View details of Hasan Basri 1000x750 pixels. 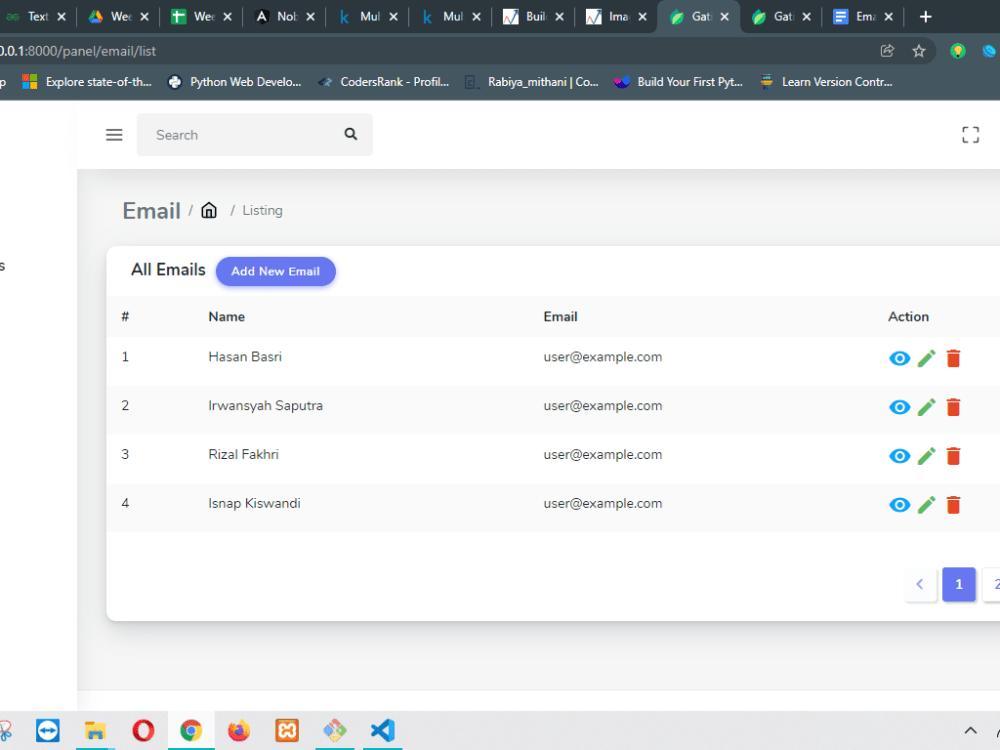(899, 358)
